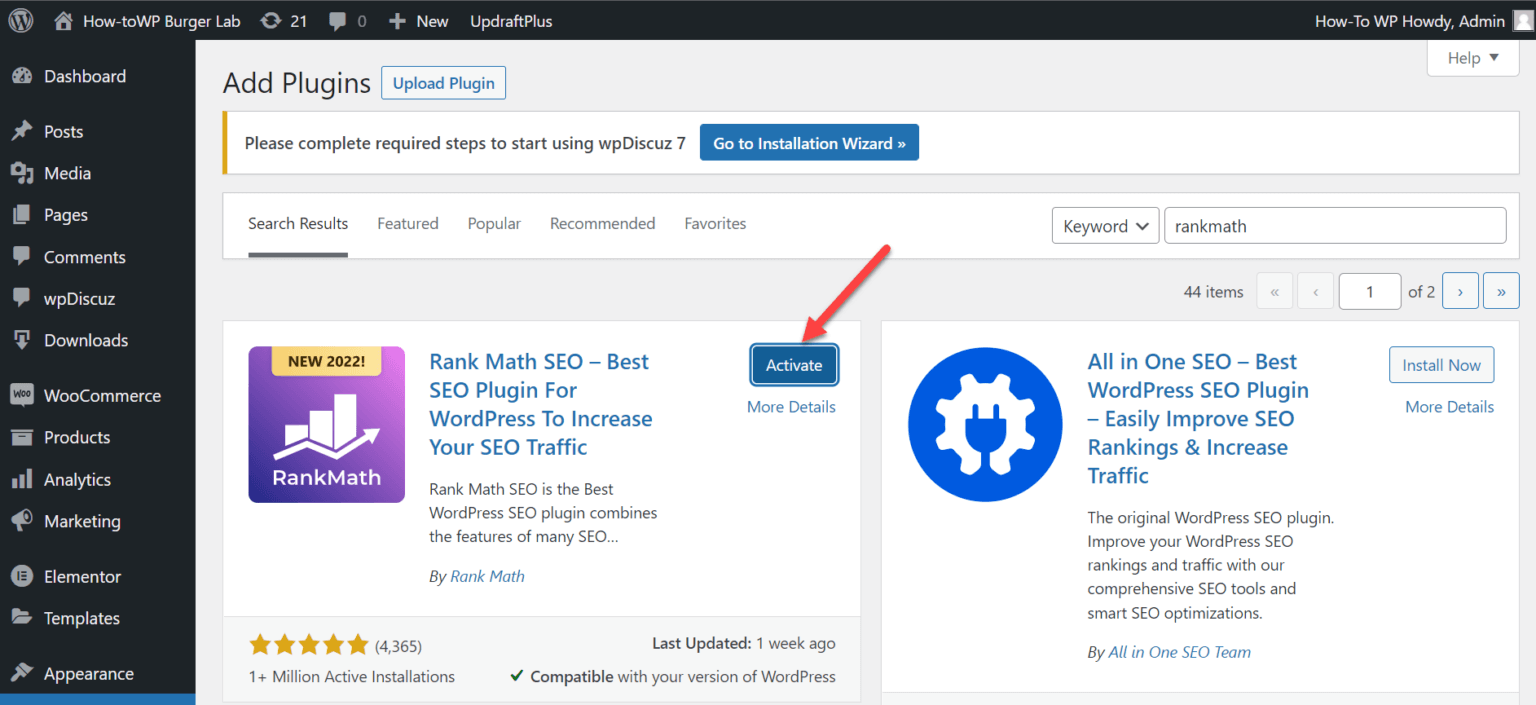Switch to the Popular tab
Image resolution: width=1536 pixels, height=705 pixels.
click(494, 224)
